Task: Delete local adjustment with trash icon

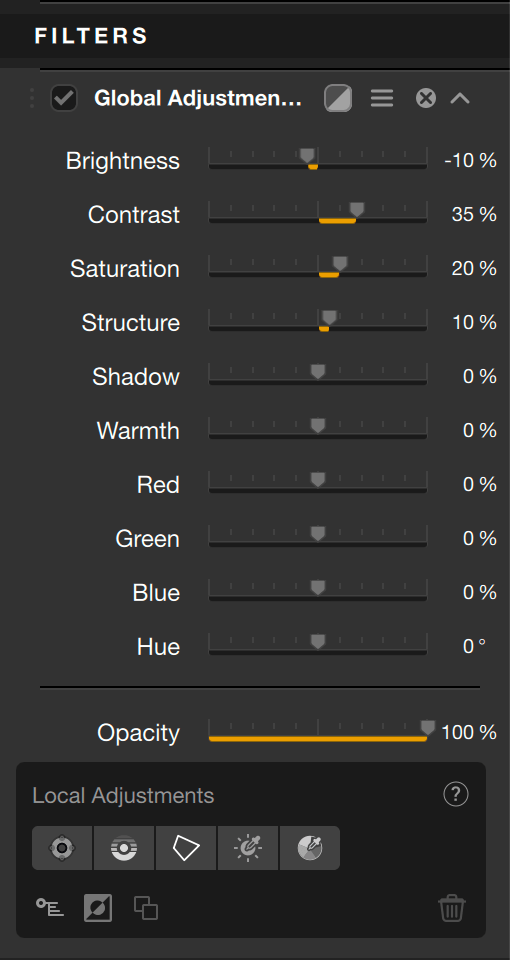Action: pyautogui.click(x=452, y=907)
